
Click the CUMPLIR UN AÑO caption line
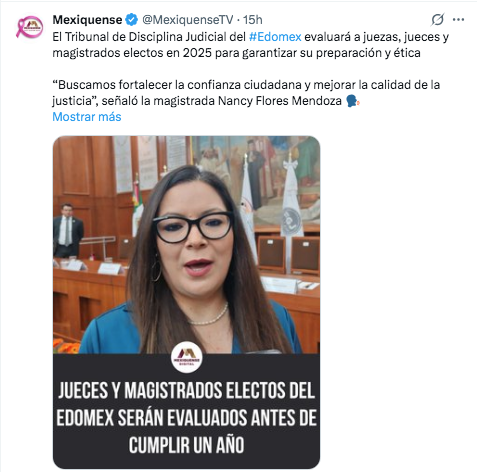(x=186, y=445)
